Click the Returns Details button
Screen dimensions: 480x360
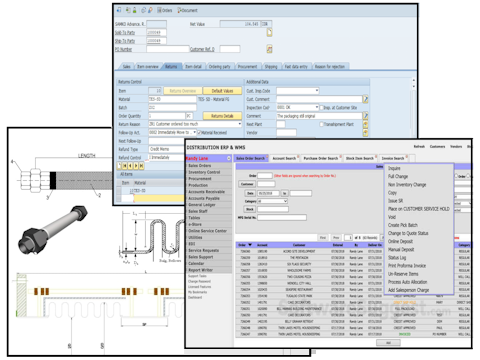click(x=222, y=116)
